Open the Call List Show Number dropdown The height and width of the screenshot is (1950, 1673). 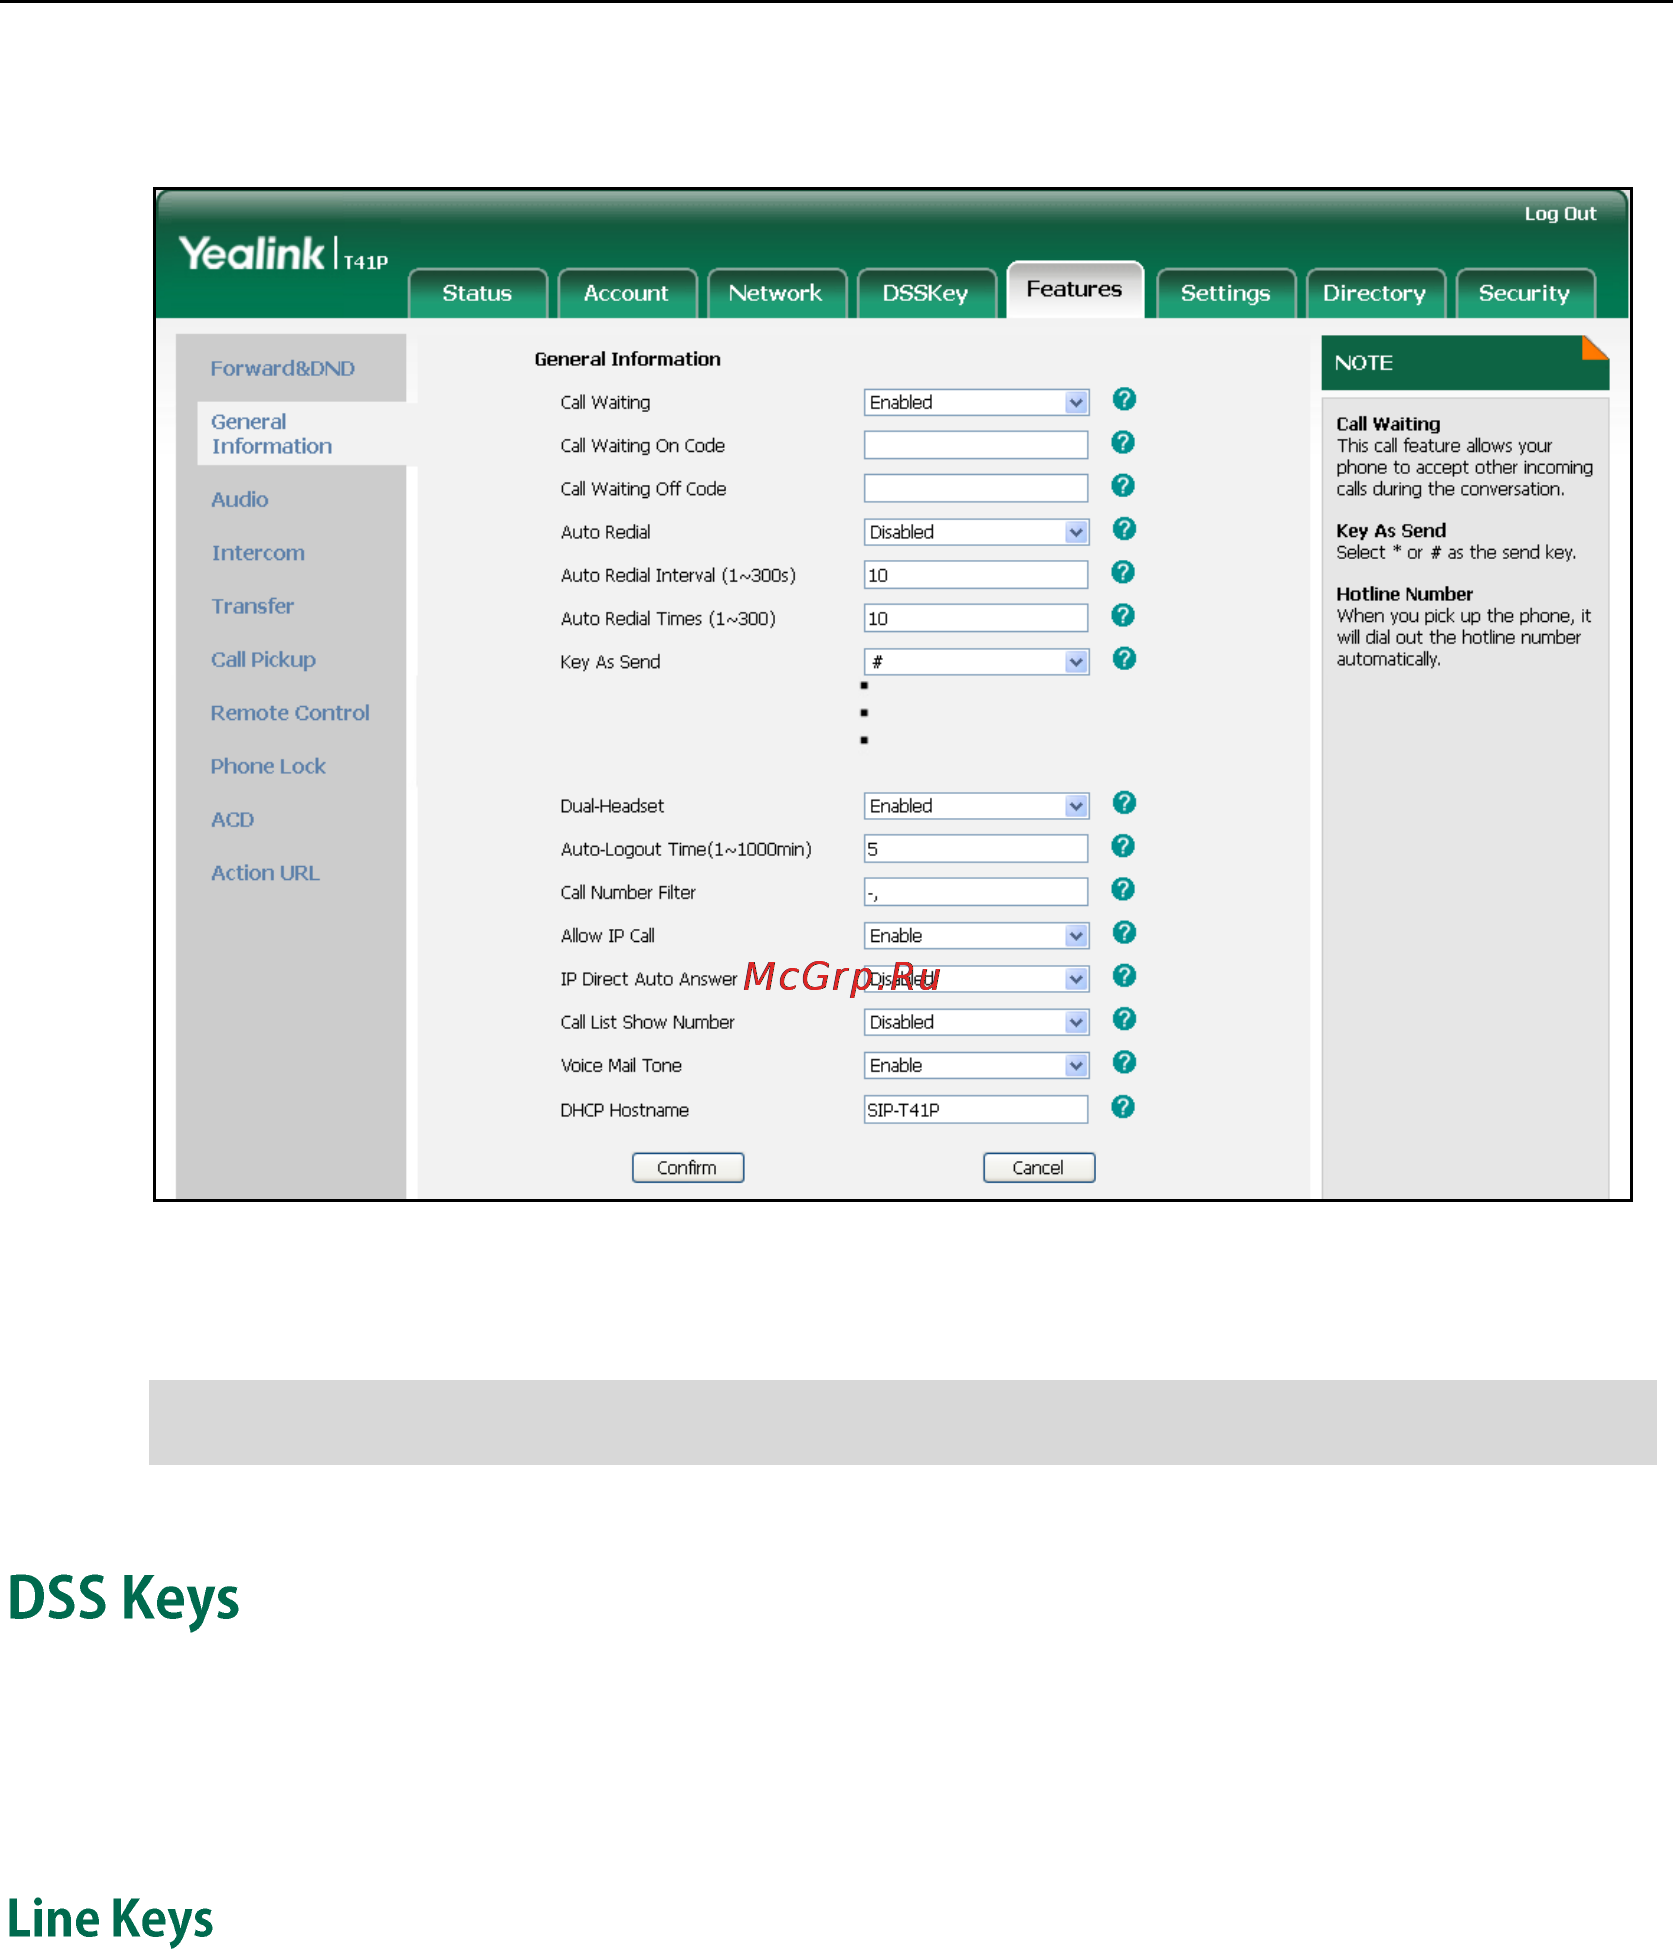click(976, 1022)
